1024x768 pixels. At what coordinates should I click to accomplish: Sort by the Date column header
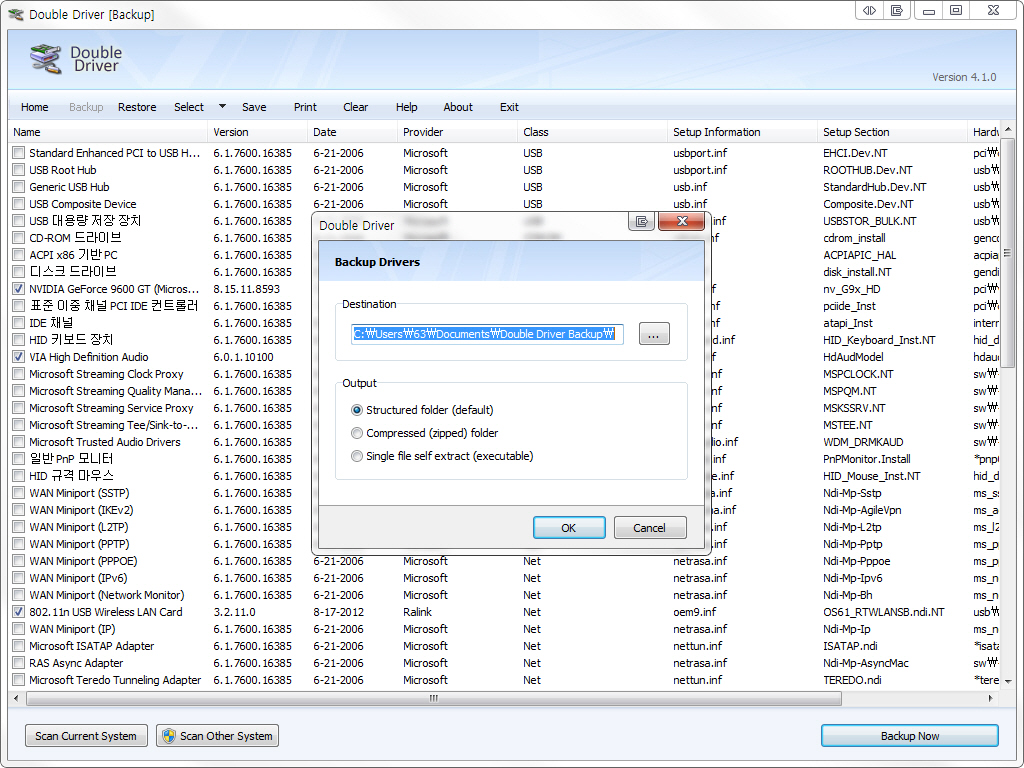pos(352,132)
